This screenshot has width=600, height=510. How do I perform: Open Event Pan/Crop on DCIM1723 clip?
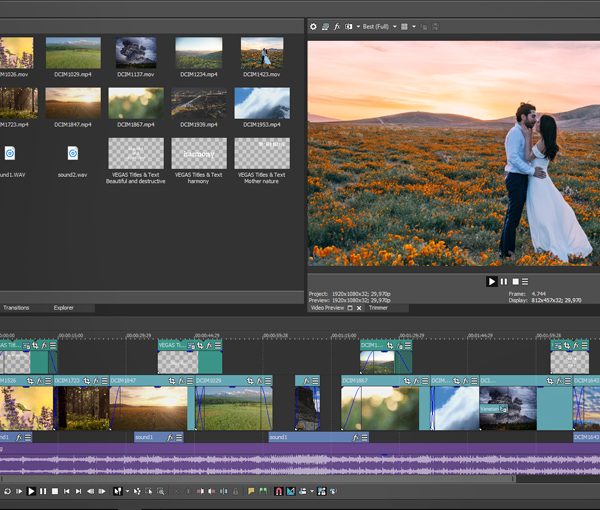point(87,381)
